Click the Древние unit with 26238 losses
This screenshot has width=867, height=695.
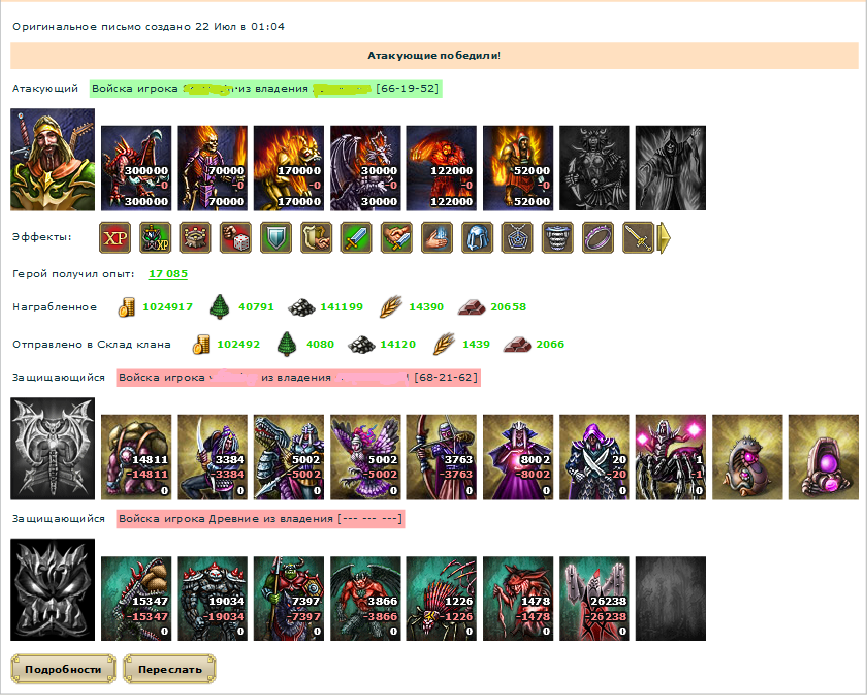[x=594, y=599]
